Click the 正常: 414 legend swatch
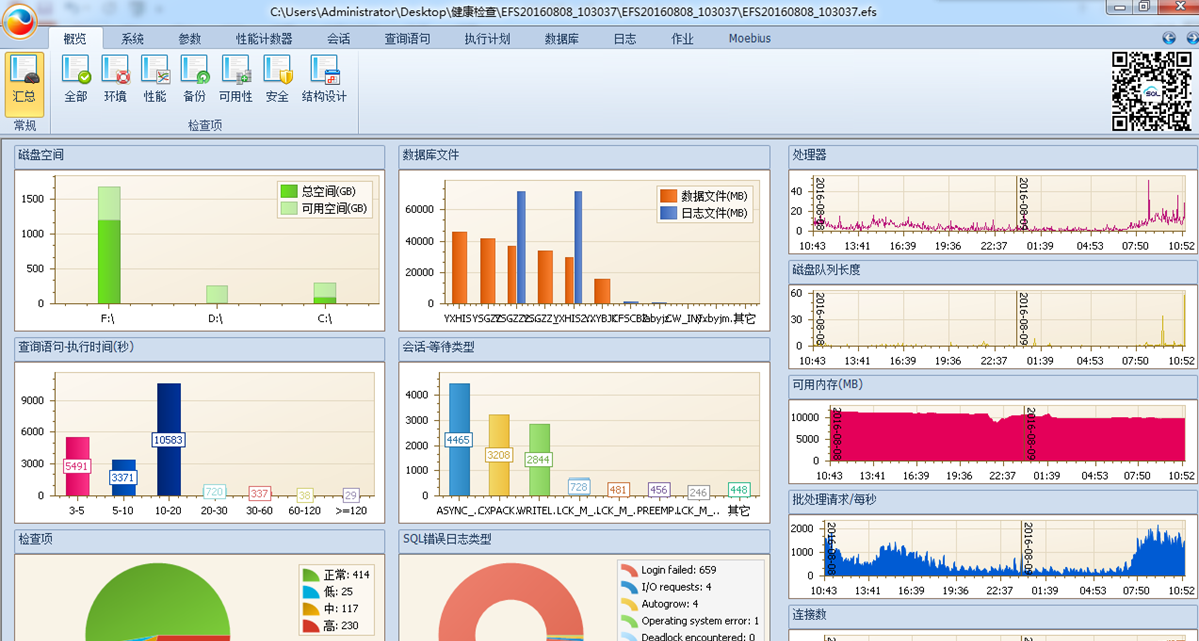 (x=311, y=574)
